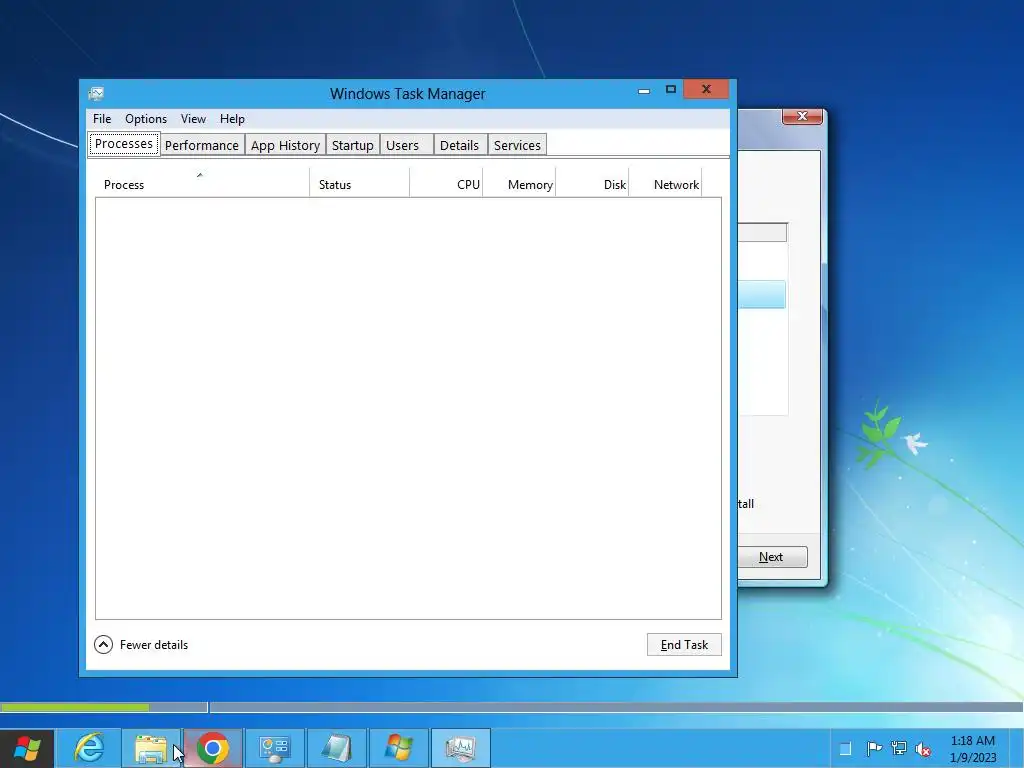The width and height of the screenshot is (1024, 768).
Task: Click the white square tray icon
Action: coord(845,748)
